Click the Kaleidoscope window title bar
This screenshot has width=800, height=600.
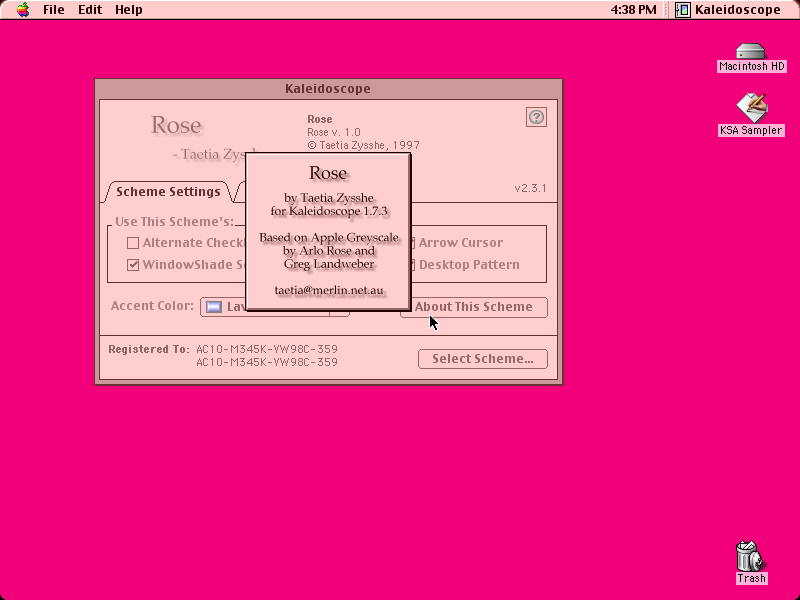[x=328, y=89]
